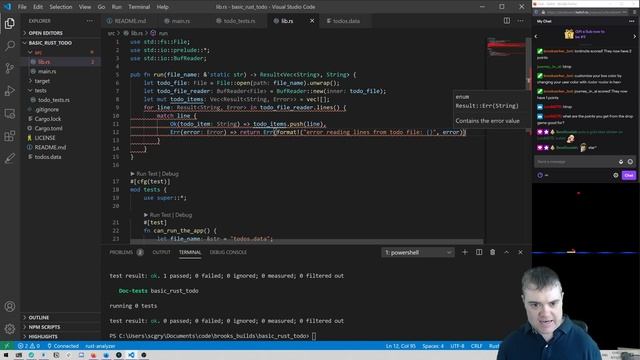
Task: Open the Remote Explorer view
Action: (10, 113)
